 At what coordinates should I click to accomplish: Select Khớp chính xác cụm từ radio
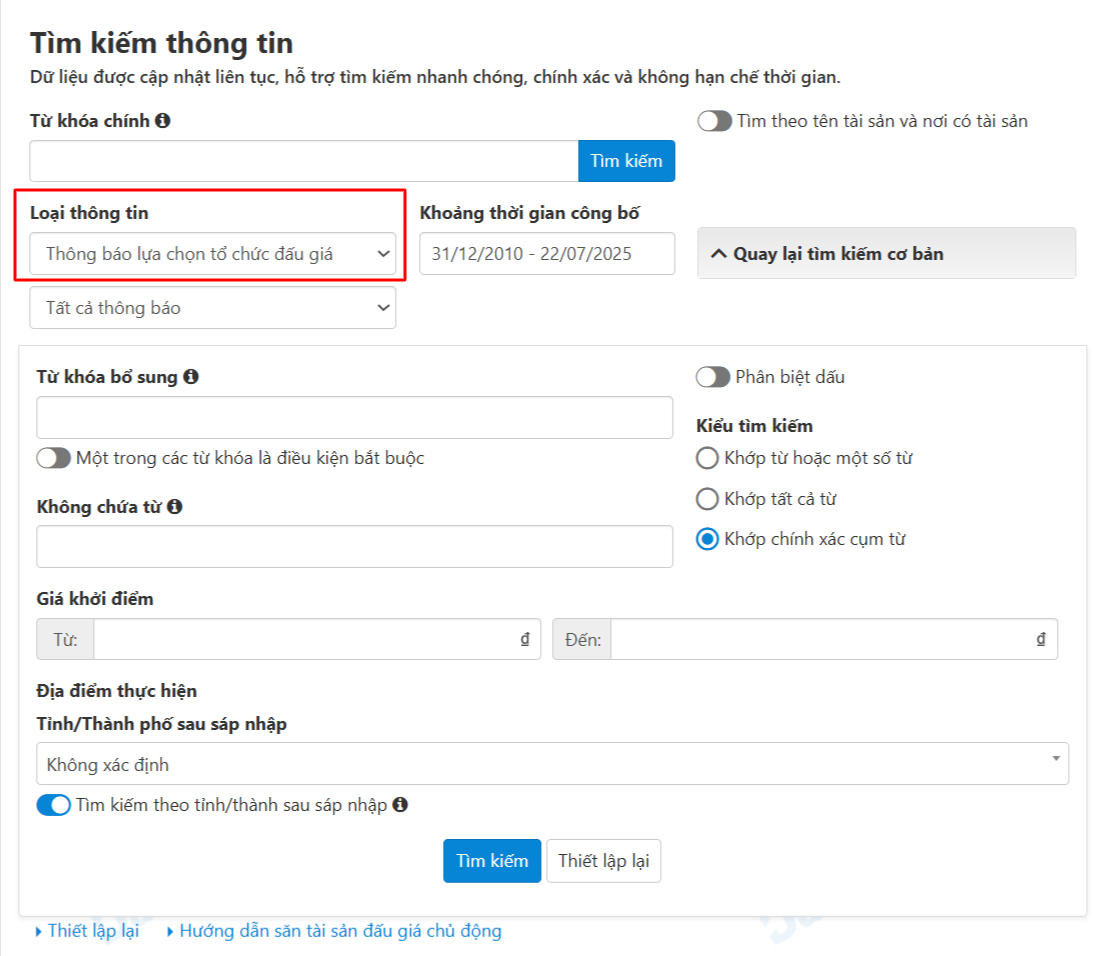[x=707, y=539]
